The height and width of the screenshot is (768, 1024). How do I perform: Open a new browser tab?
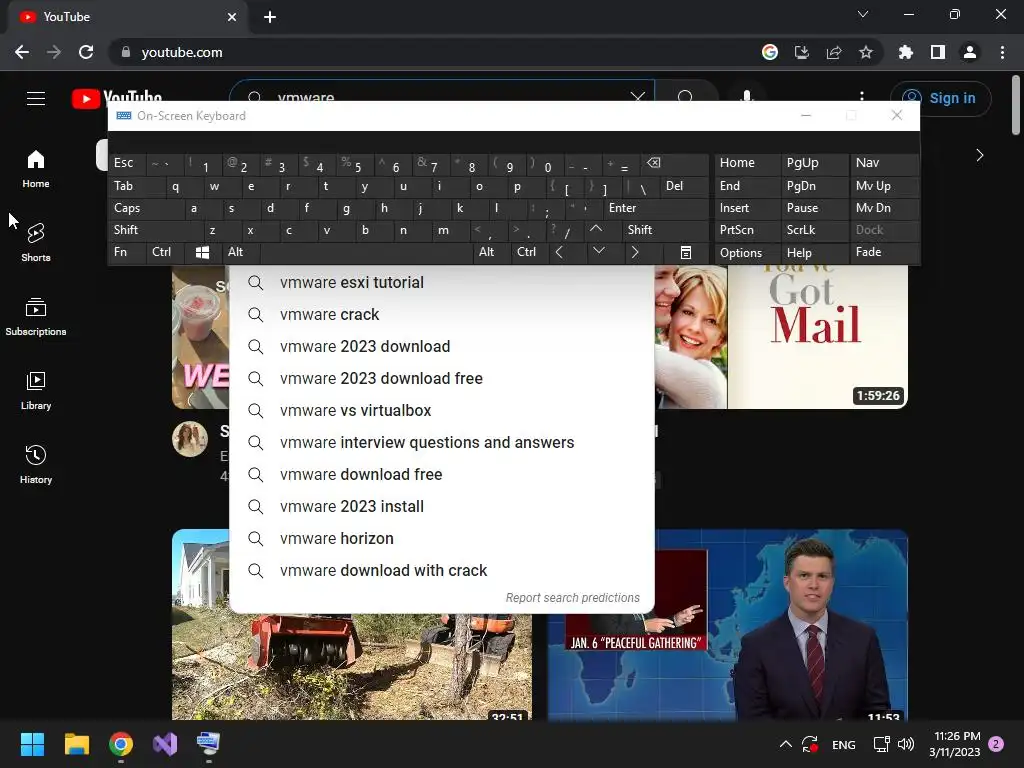tap(270, 17)
